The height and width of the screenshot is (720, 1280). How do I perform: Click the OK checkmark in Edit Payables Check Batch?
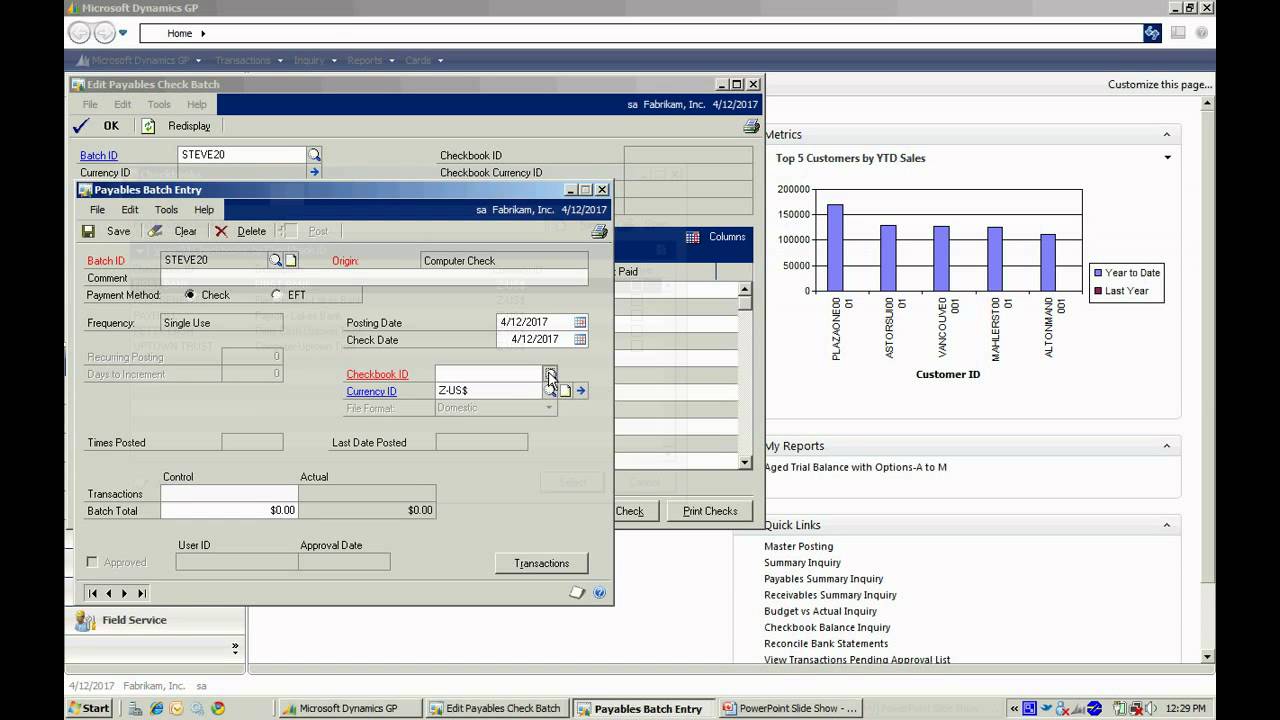[81, 126]
